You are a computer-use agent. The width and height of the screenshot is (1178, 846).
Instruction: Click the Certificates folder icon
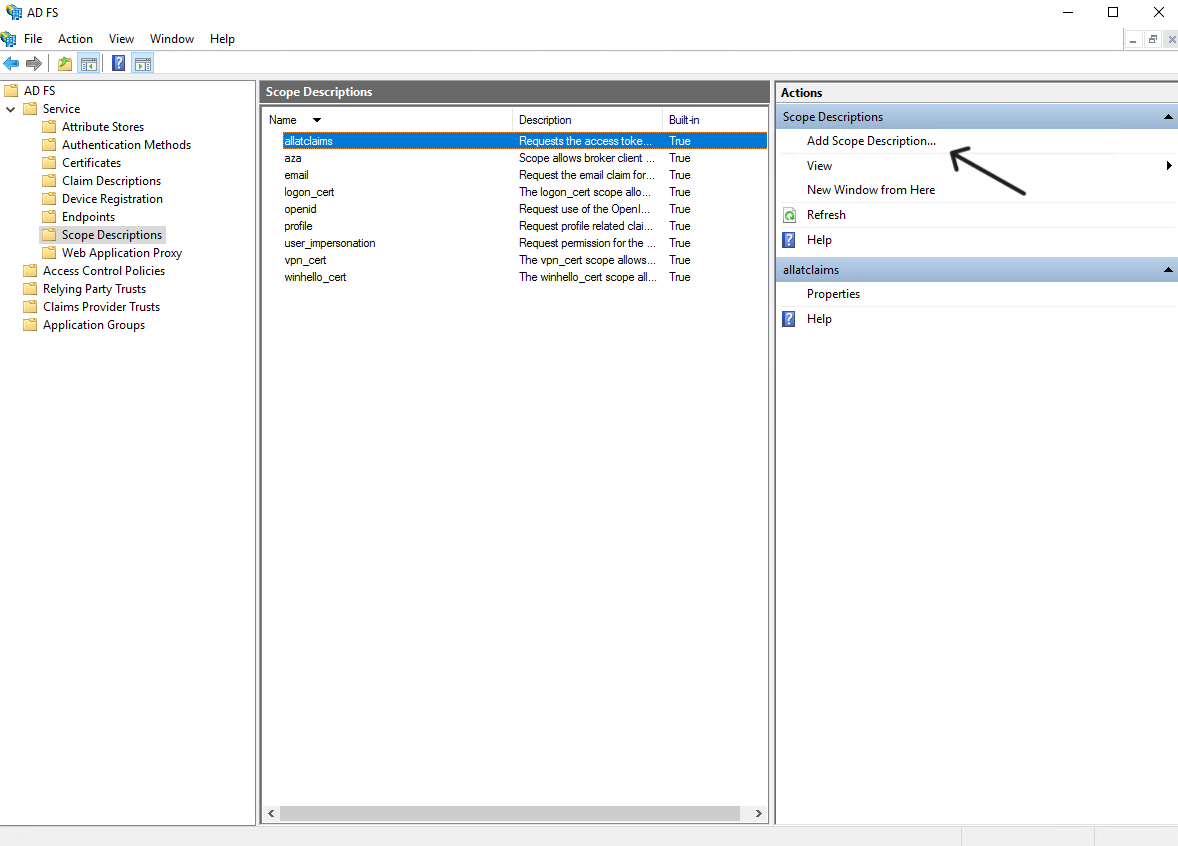click(x=49, y=163)
